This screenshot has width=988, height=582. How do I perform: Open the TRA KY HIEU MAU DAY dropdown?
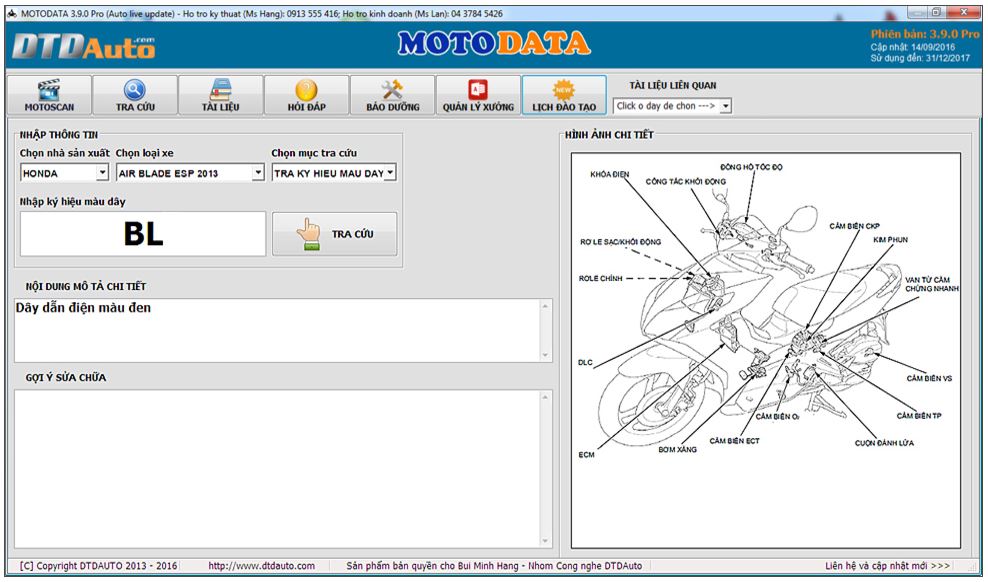point(390,173)
